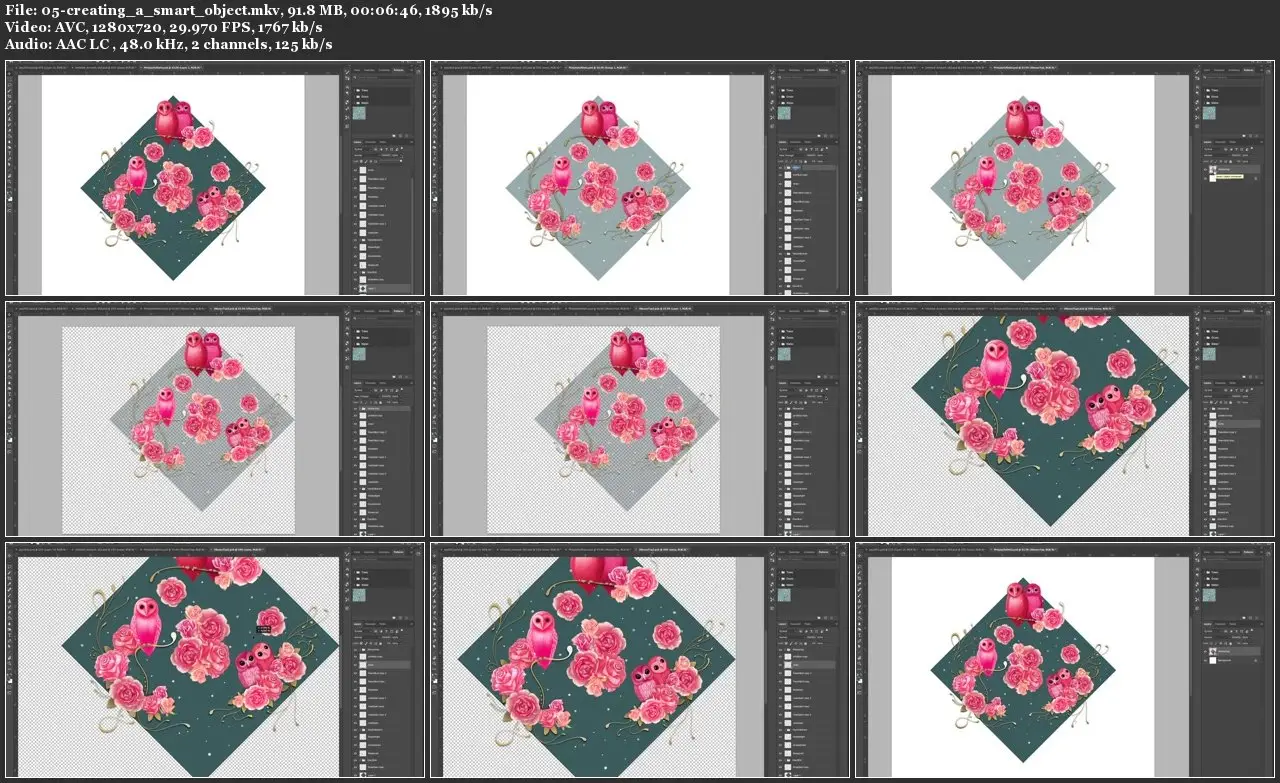Click the 'Audio: AAC LC' info line

pyautogui.click(x=169, y=45)
